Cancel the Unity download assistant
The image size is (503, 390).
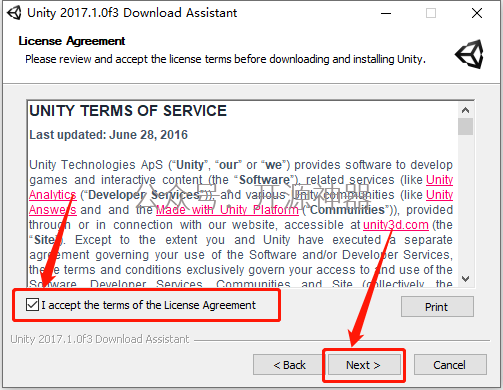(x=450, y=365)
